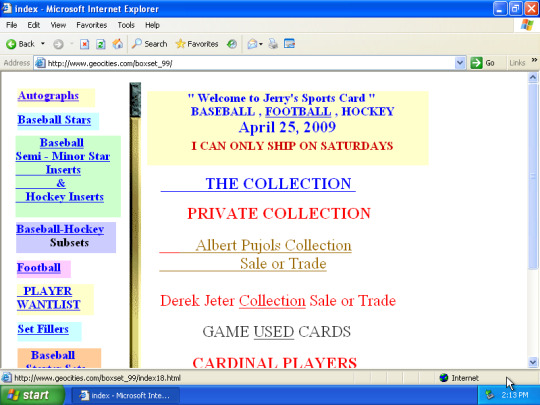Click the address bar URL field

(x=250, y=63)
